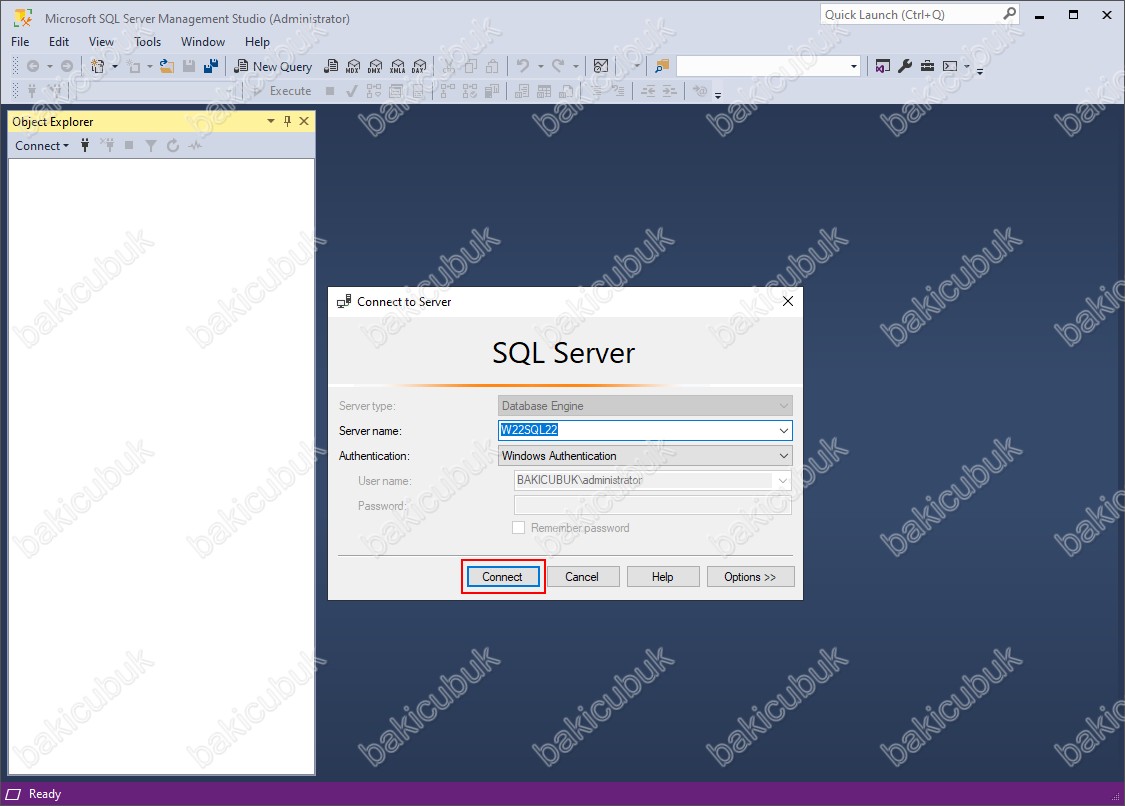Click the Connect button in dialog
This screenshot has height=806, width=1125.
click(502, 576)
